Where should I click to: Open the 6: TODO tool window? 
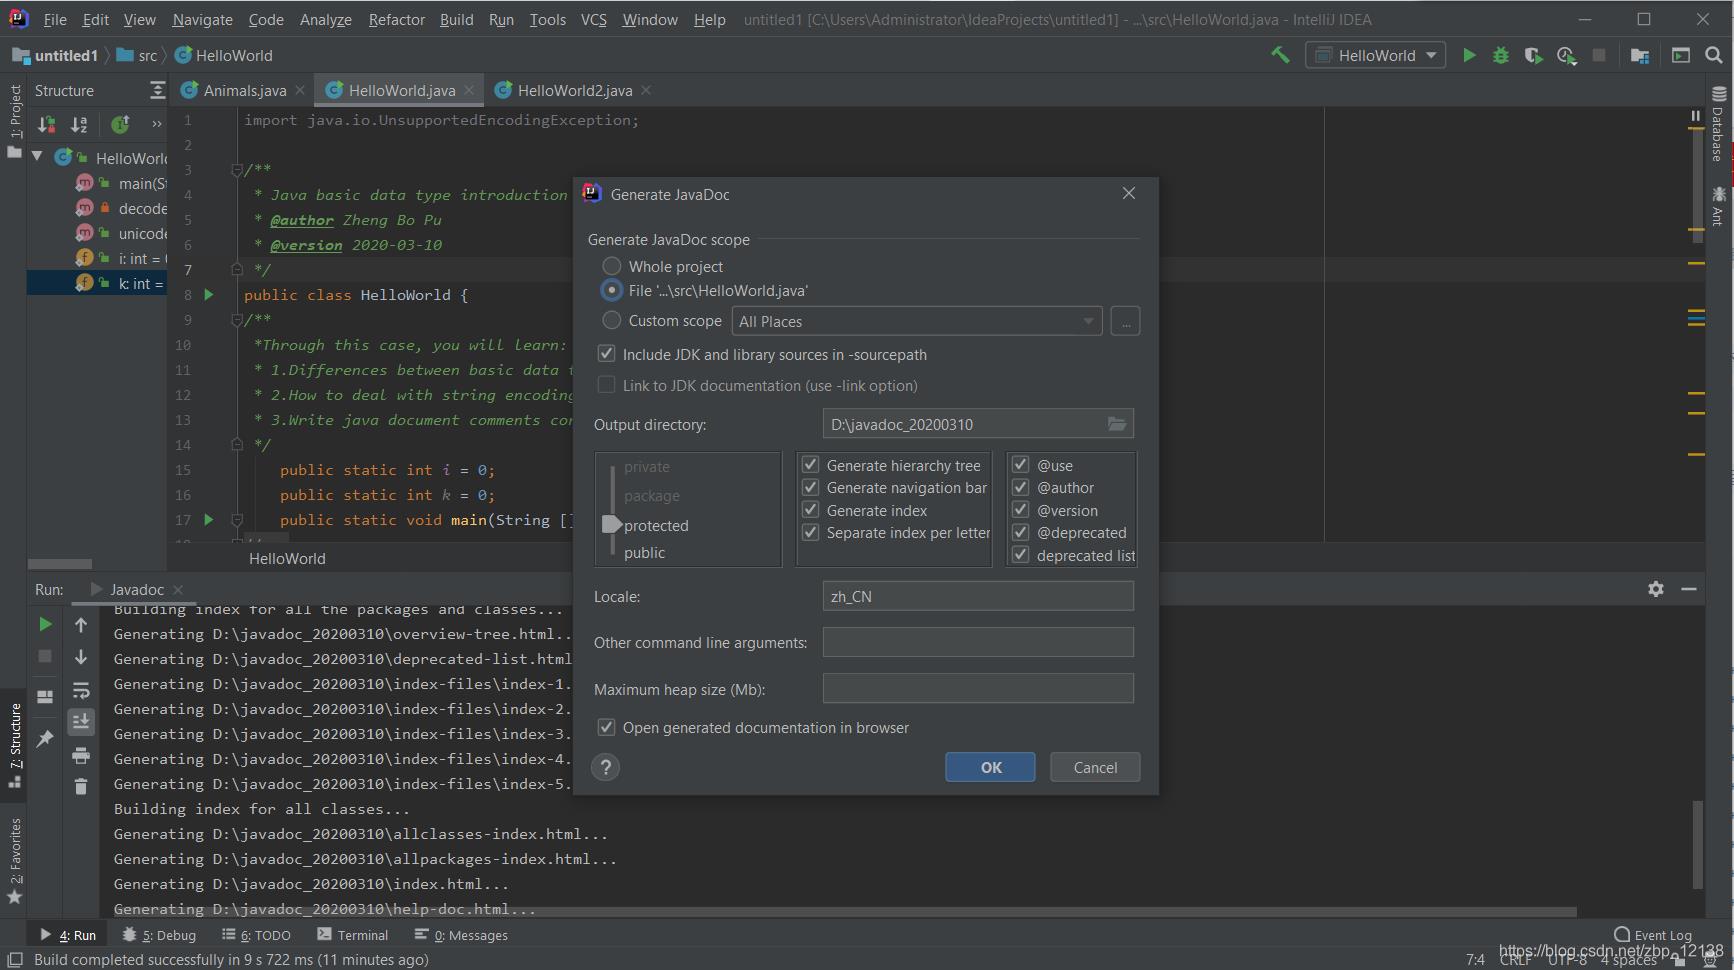256,935
